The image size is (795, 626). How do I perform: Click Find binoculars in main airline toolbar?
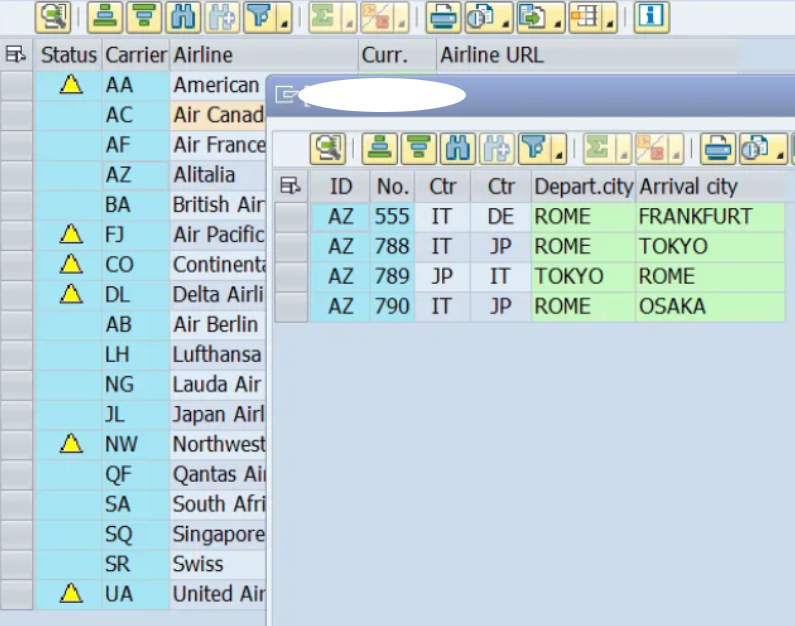click(x=183, y=17)
